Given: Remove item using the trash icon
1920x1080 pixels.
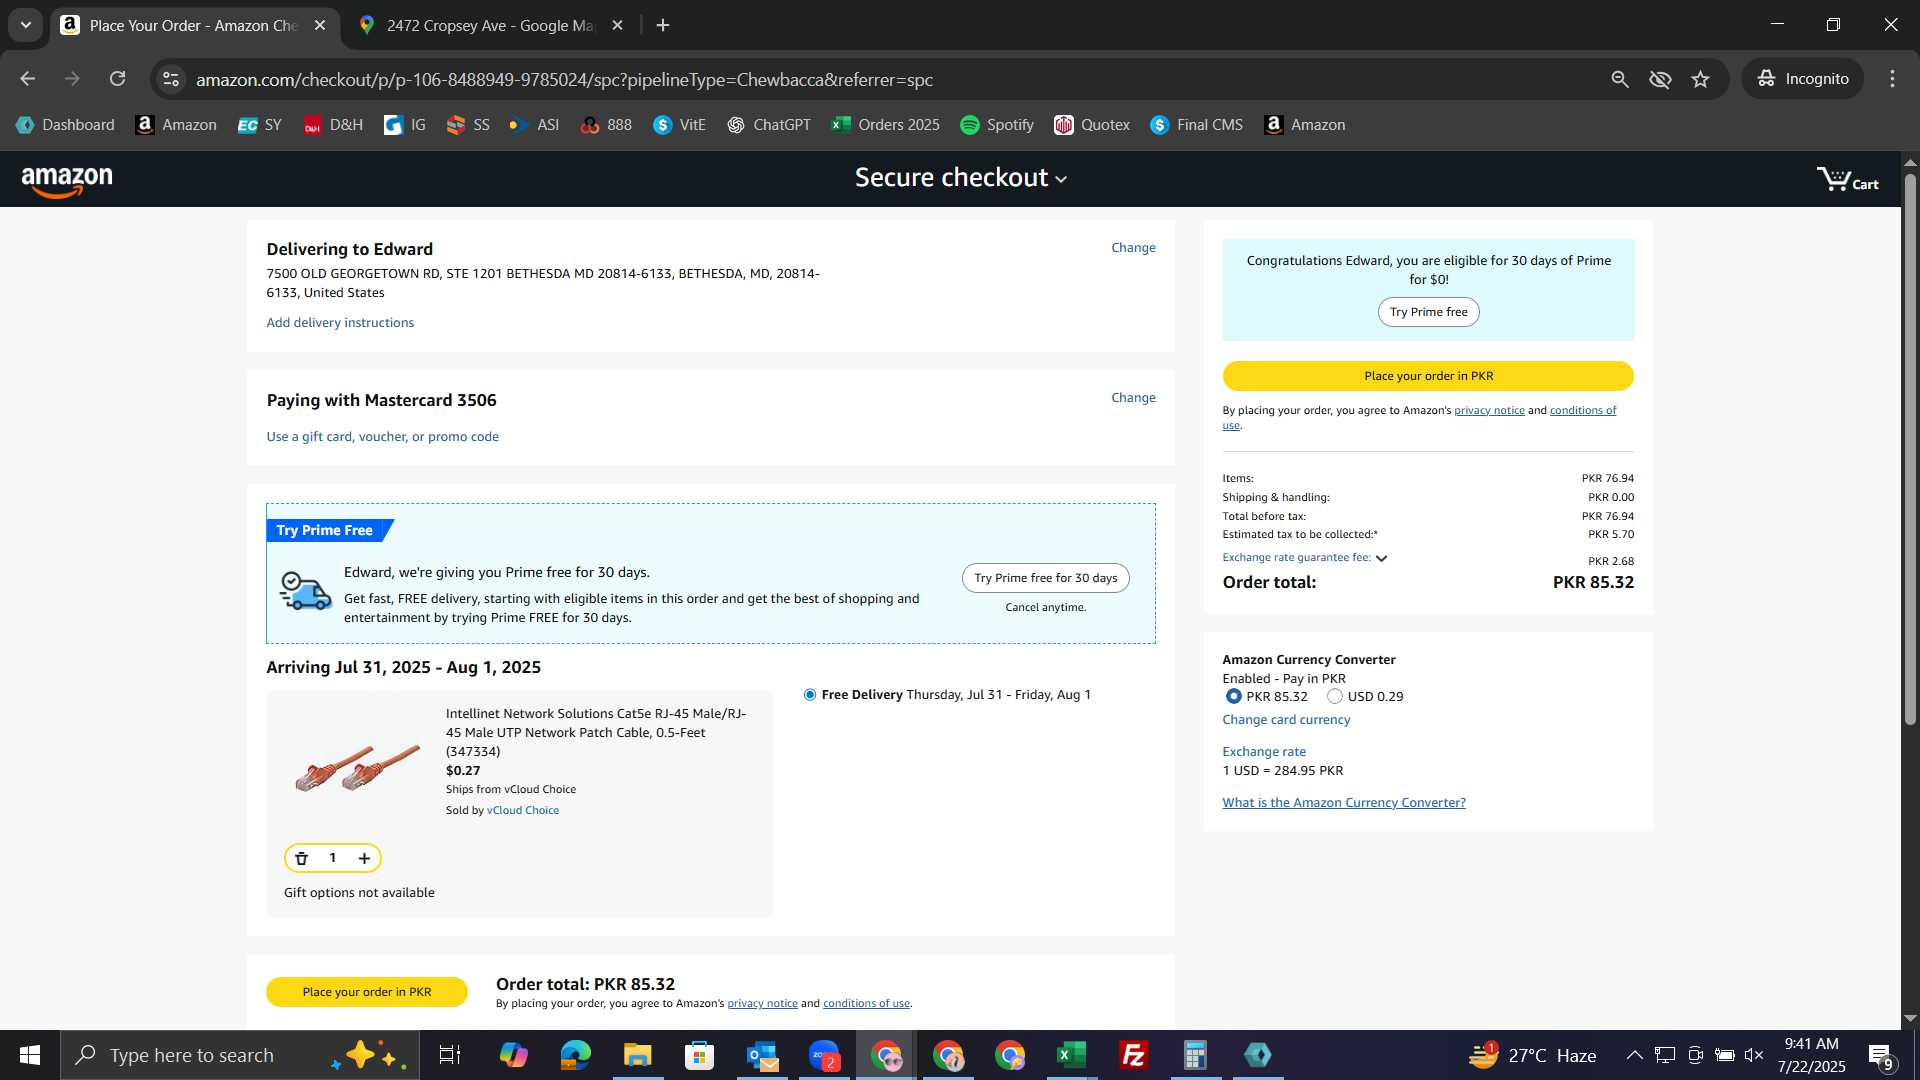Looking at the screenshot, I should point(301,858).
